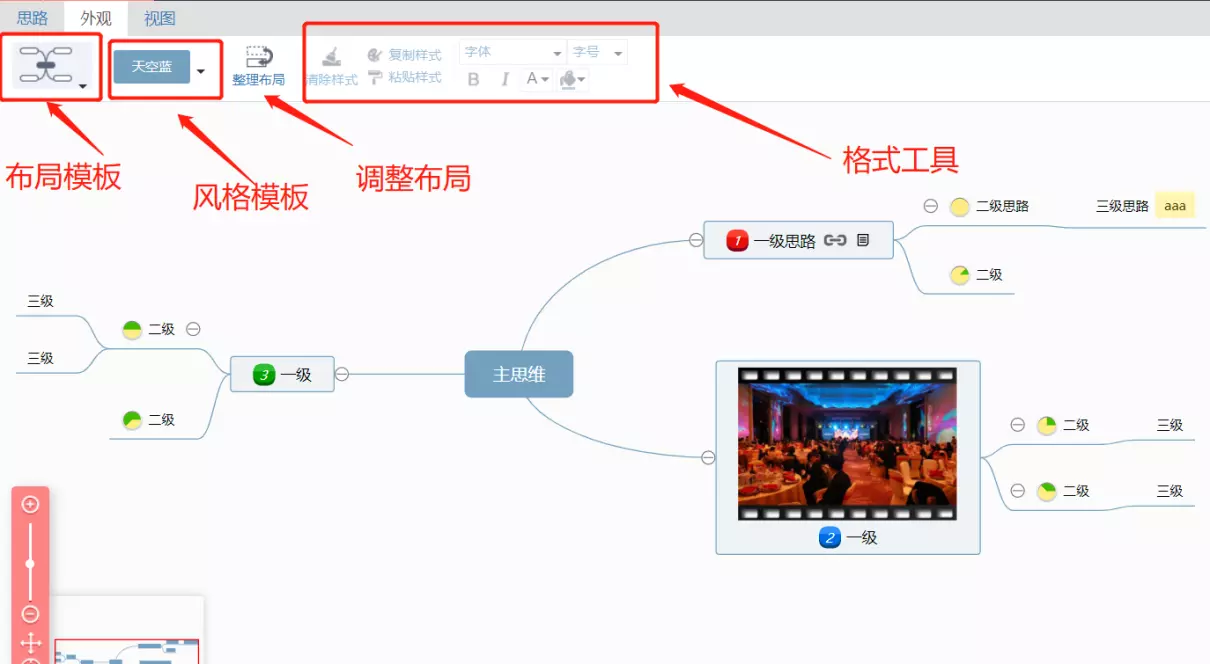The image size is (1210, 664).
Task: Expand the 天空蓝 theme dropdown arrow
Action: click(x=201, y=71)
